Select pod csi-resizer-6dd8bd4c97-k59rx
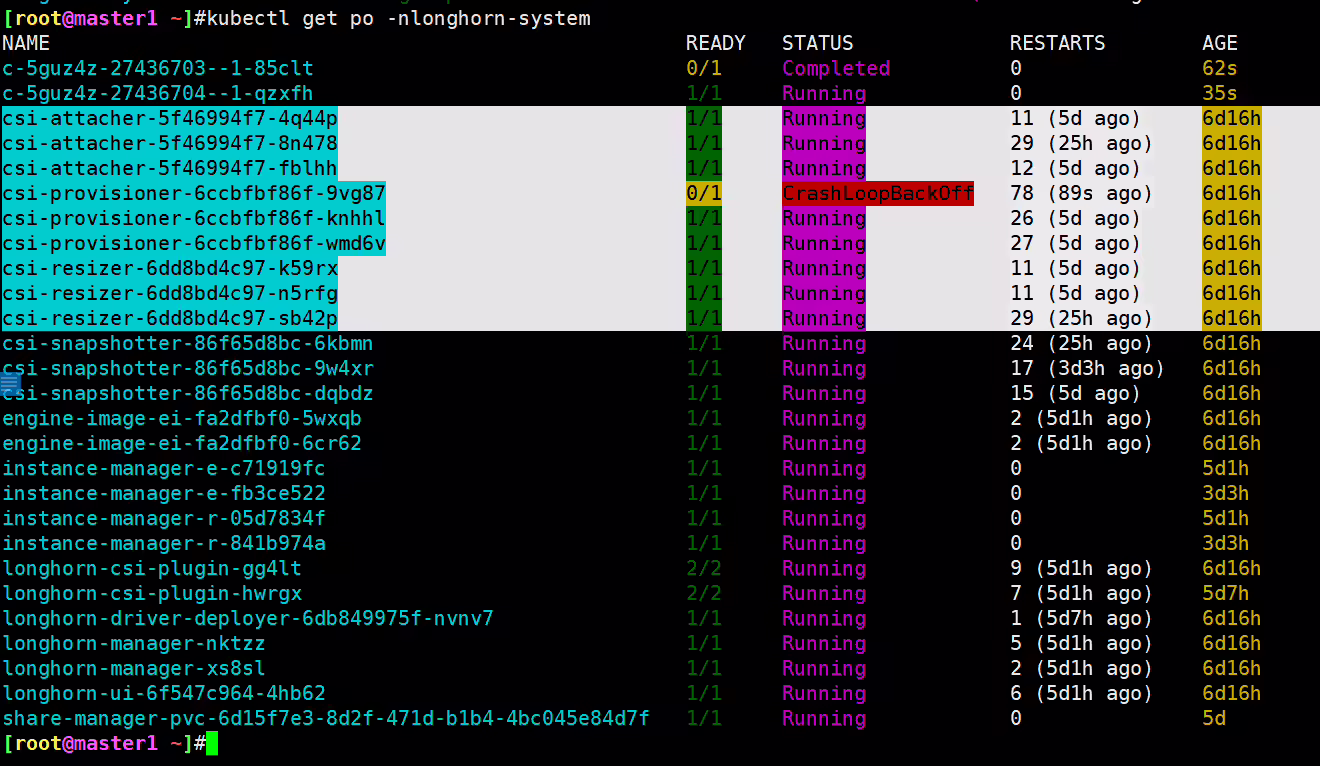 (x=170, y=268)
